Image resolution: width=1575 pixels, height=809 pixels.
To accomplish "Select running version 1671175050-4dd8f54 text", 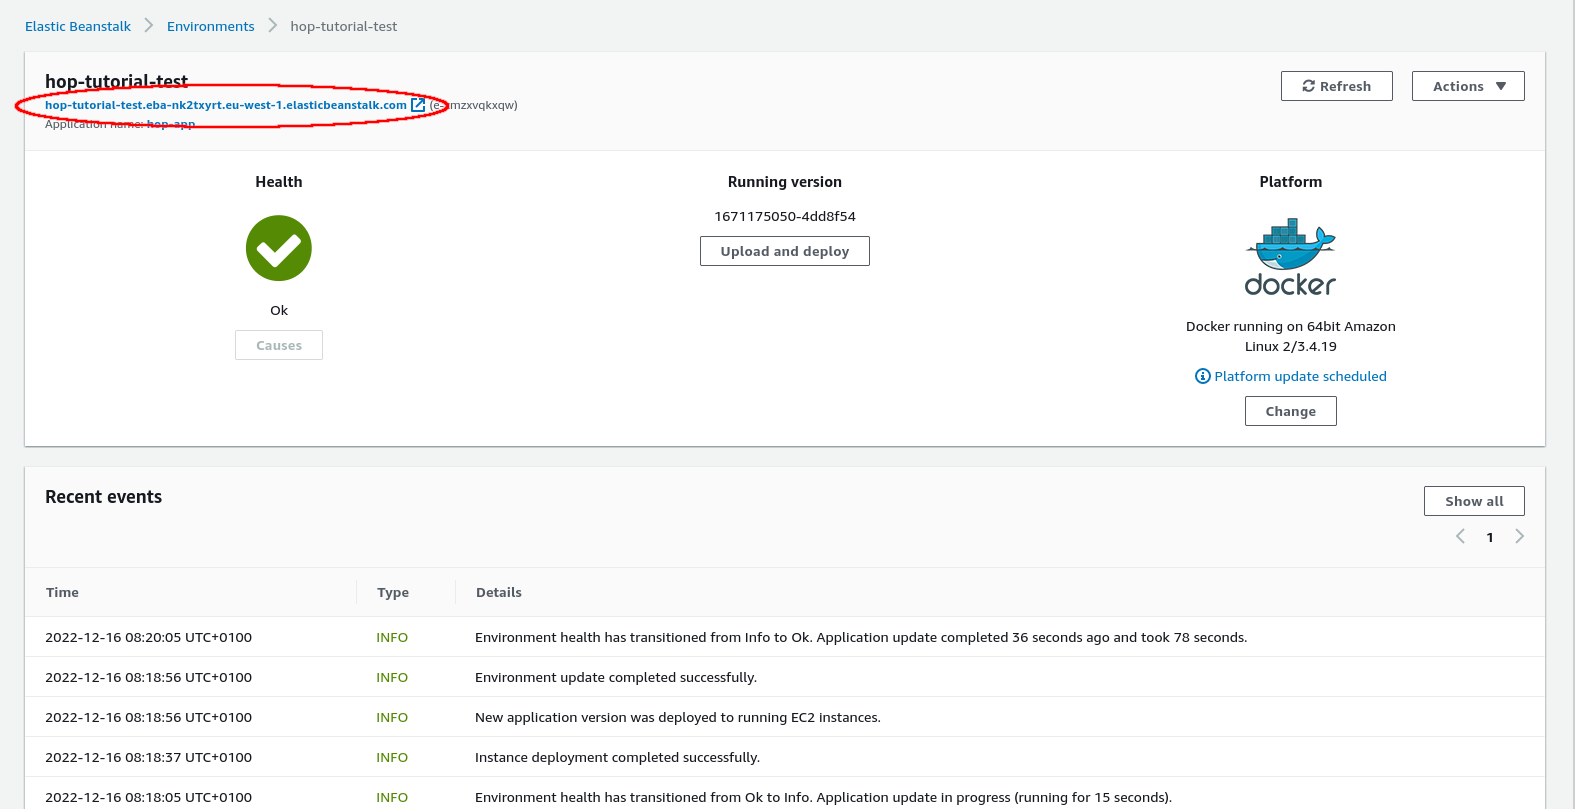I will [x=785, y=216].
